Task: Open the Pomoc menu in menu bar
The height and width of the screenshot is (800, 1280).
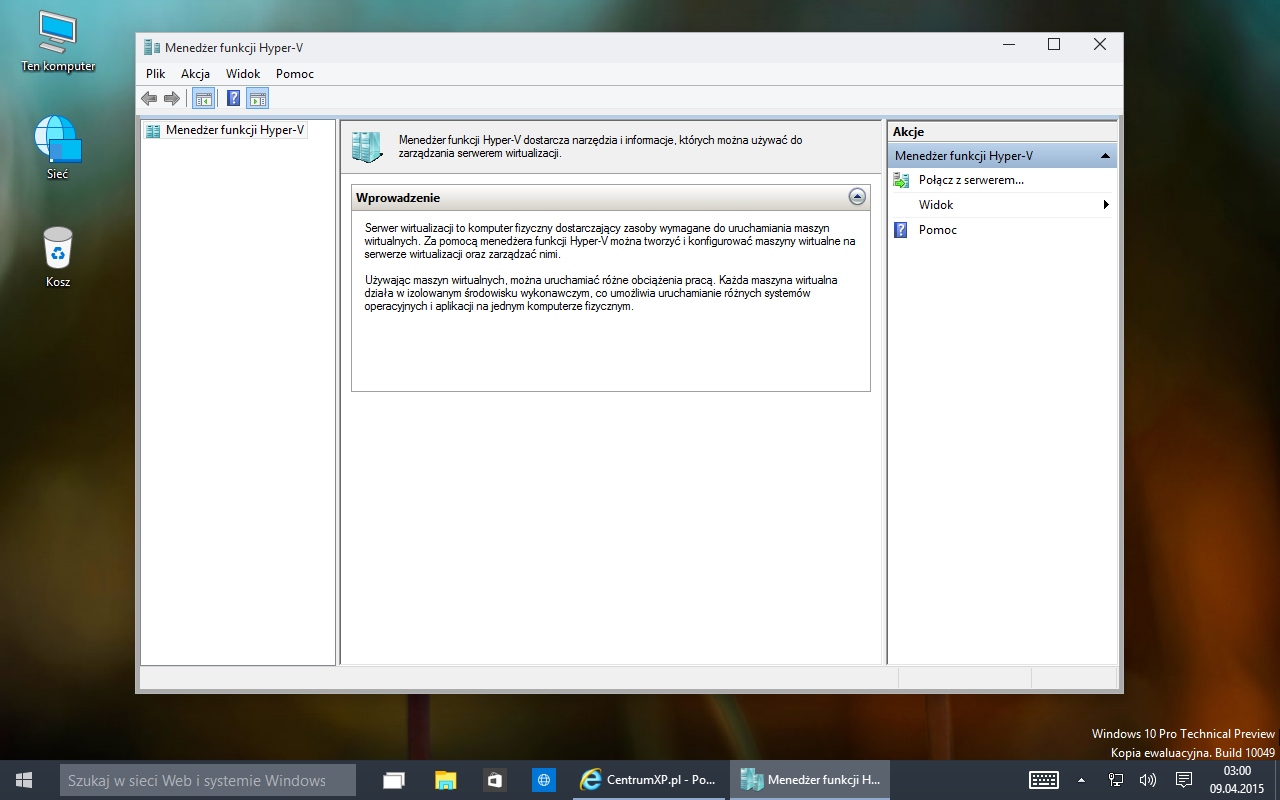Action: click(295, 74)
